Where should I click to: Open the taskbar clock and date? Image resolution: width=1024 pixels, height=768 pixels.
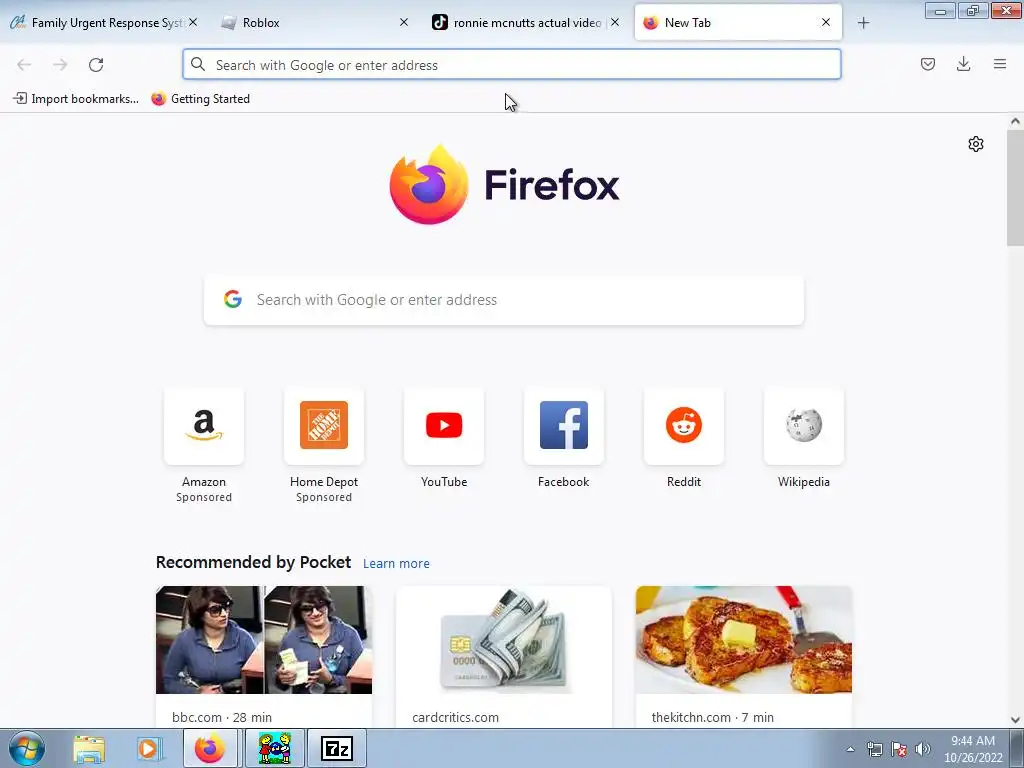click(973, 749)
